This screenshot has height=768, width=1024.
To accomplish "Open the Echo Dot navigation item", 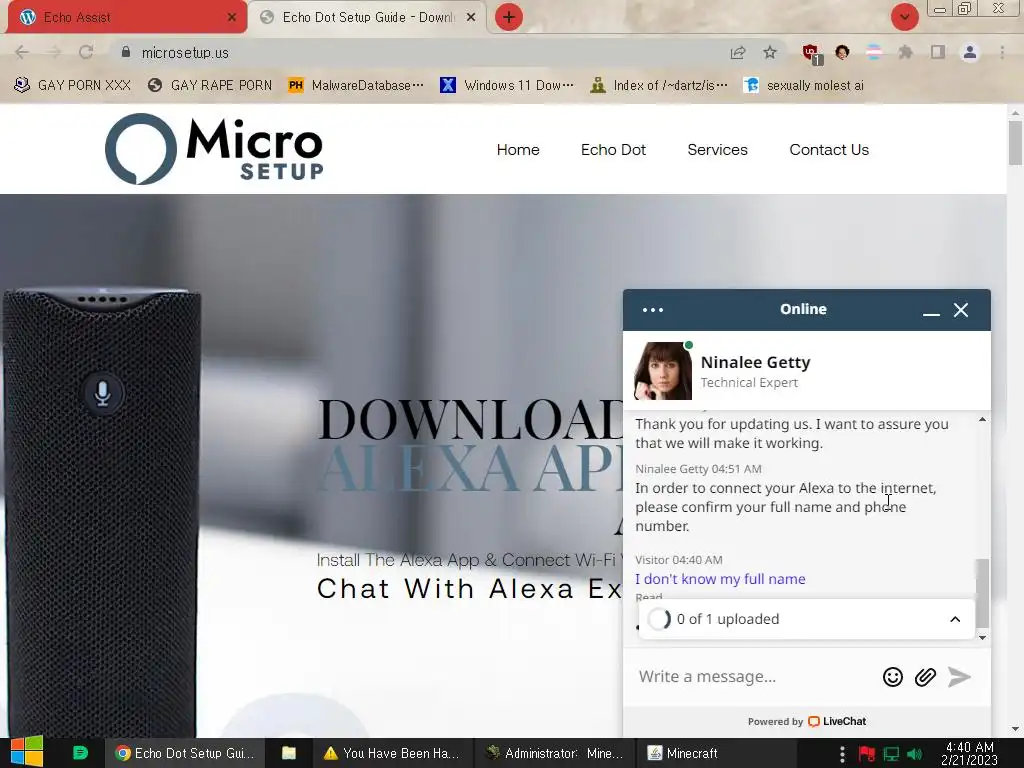I will coord(613,150).
